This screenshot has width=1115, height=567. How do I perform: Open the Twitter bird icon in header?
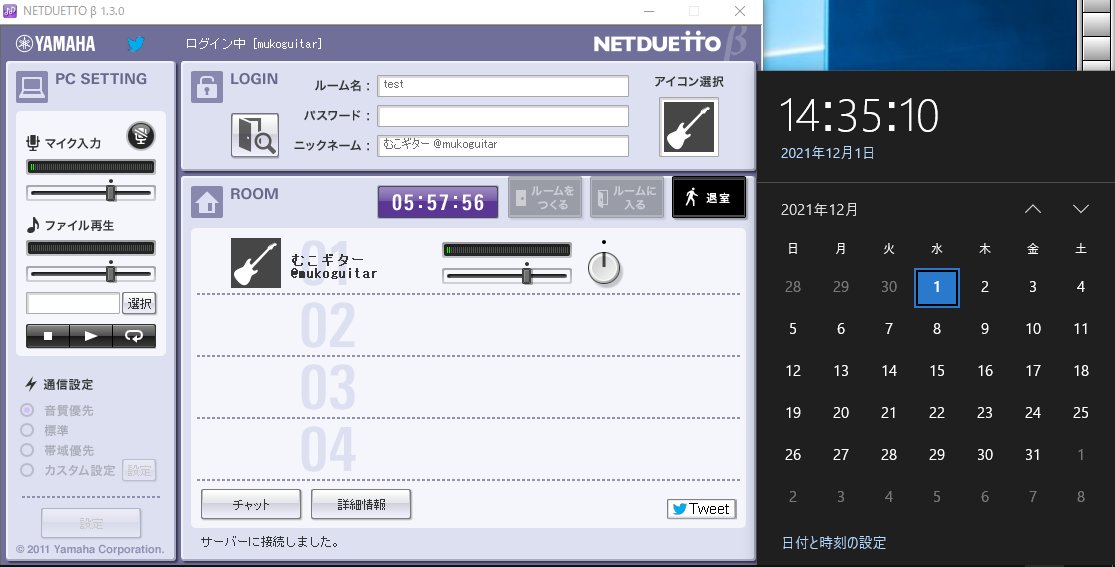point(136,43)
